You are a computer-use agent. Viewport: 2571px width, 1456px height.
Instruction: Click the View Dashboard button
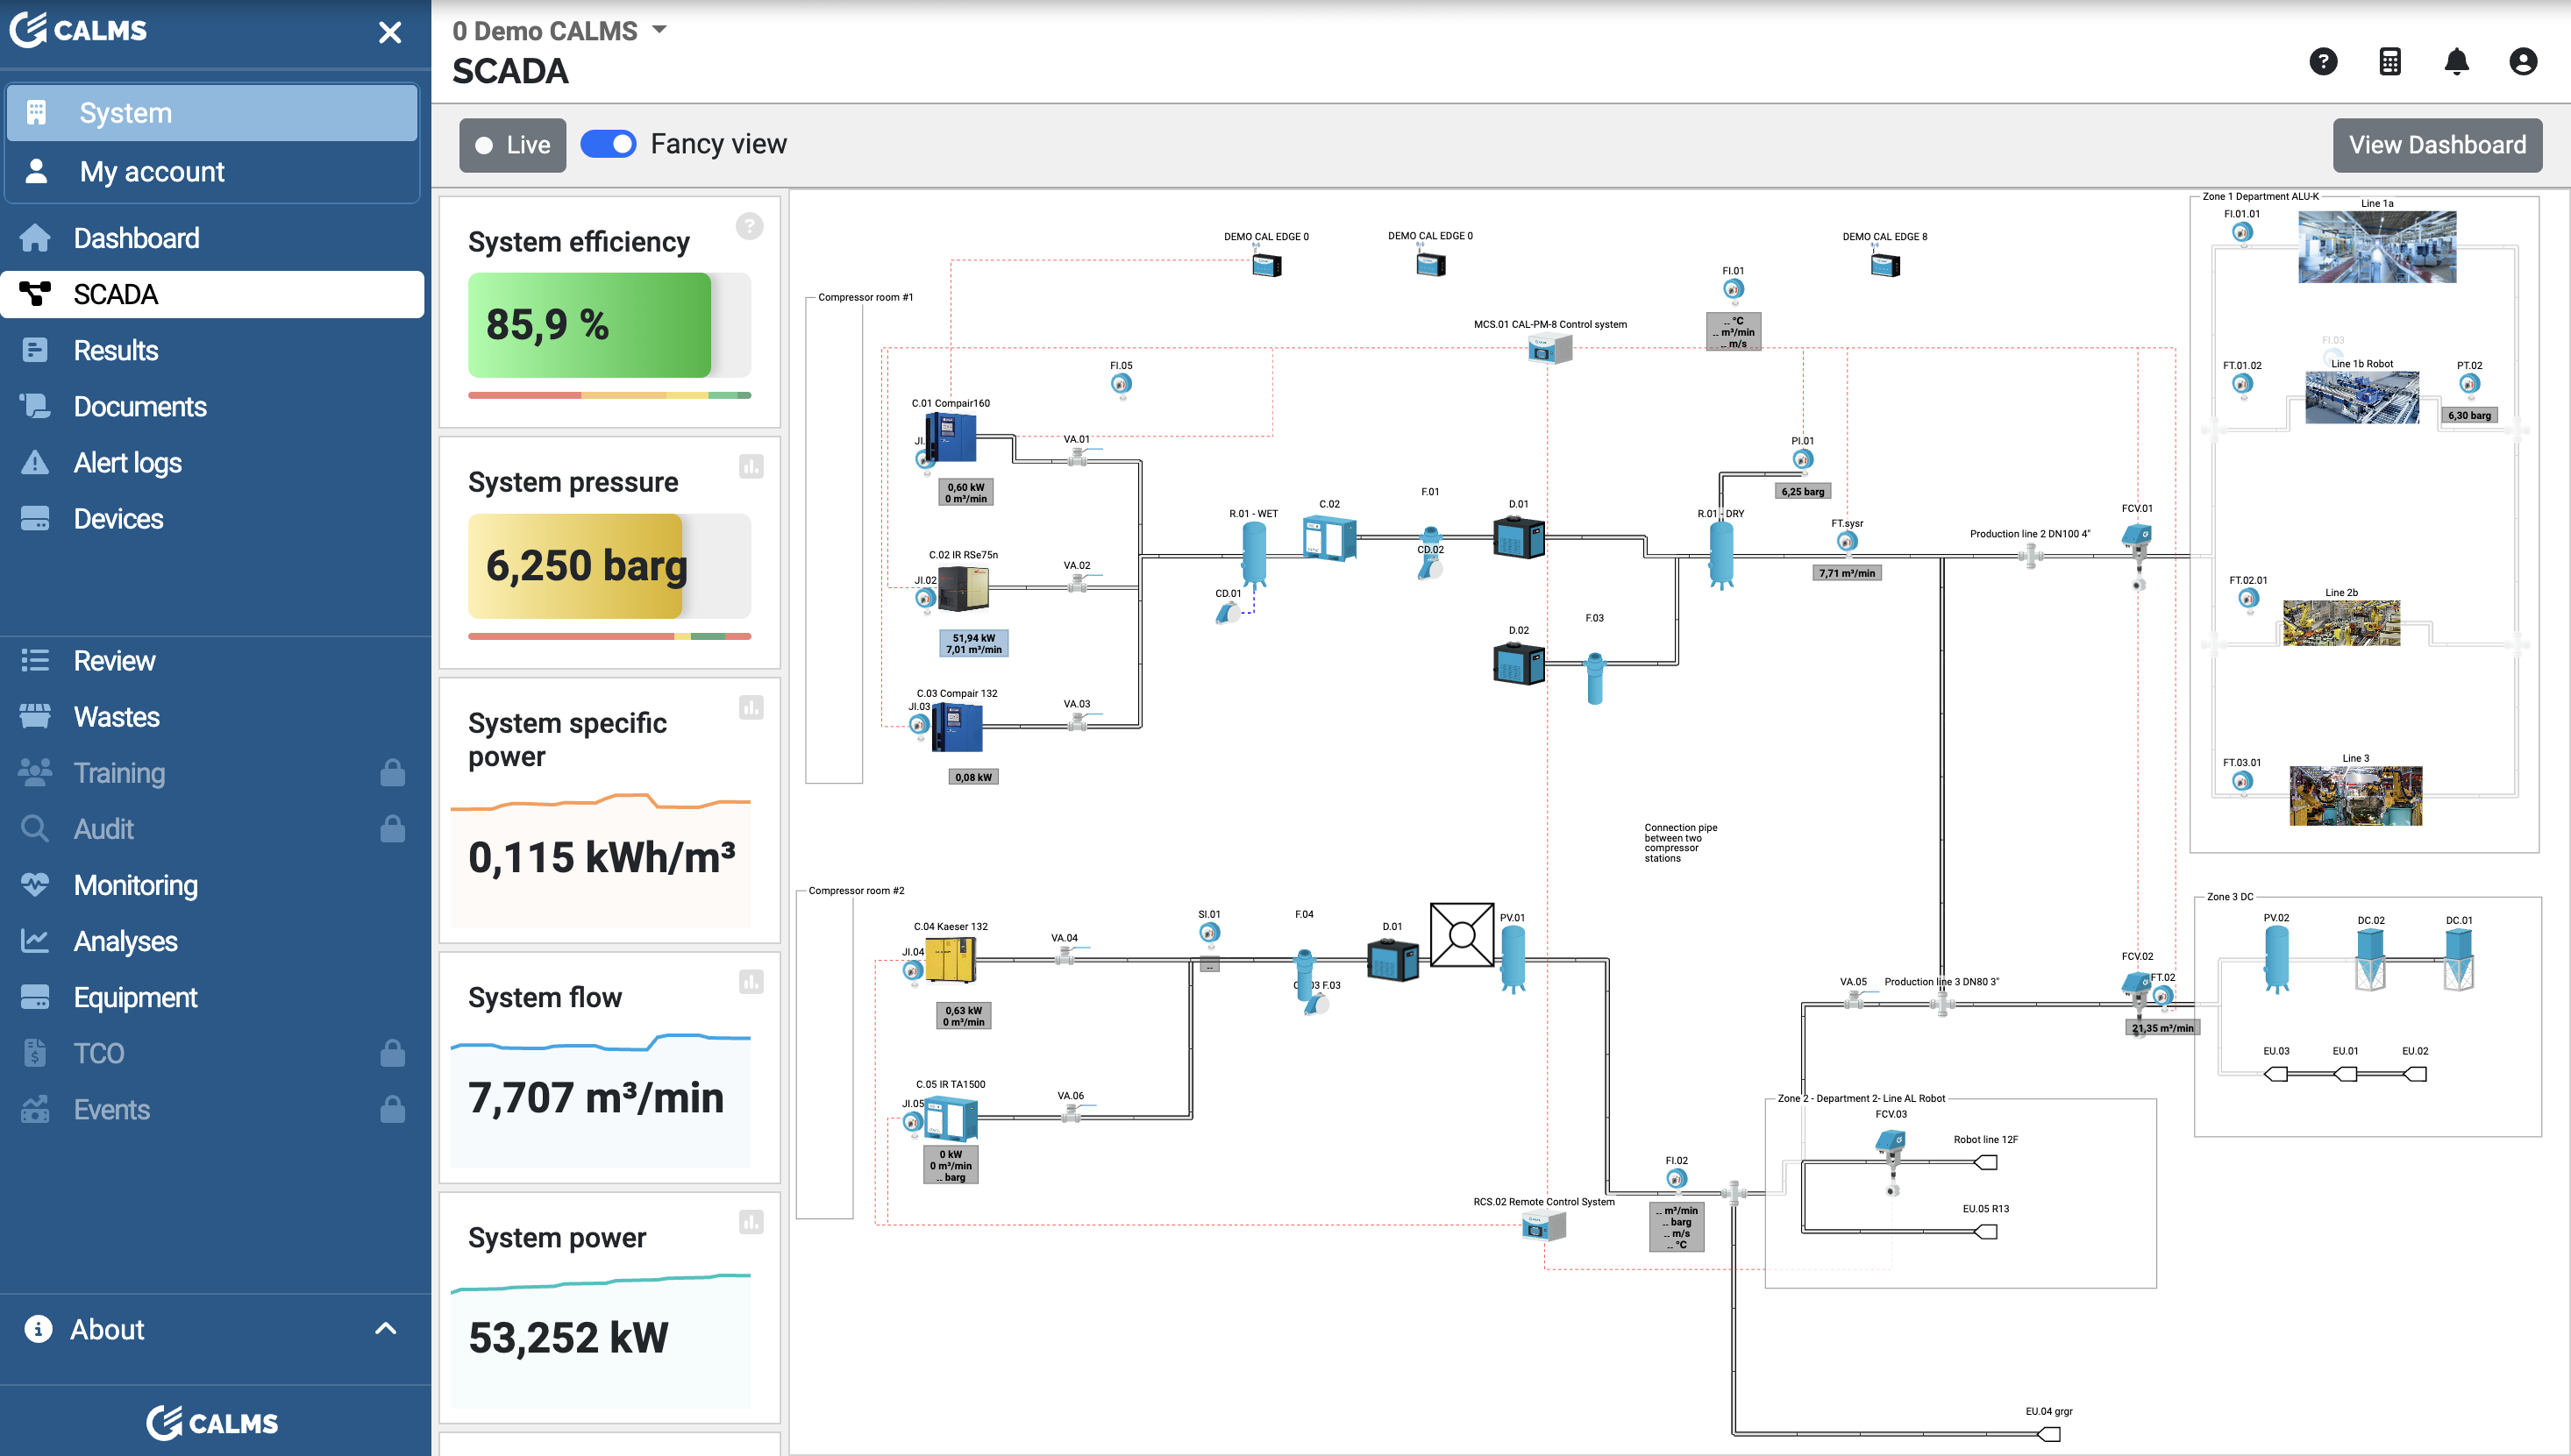(2437, 145)
